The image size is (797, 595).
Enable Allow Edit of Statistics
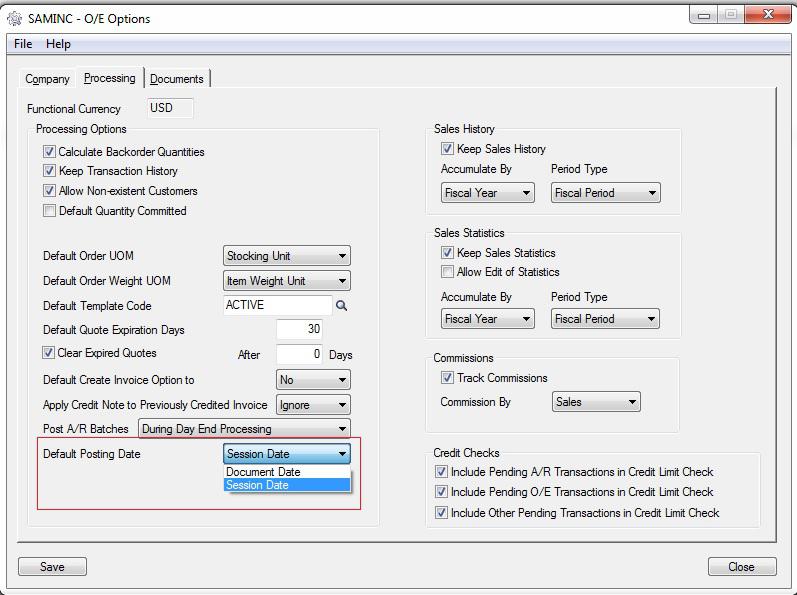pos(447,272)
